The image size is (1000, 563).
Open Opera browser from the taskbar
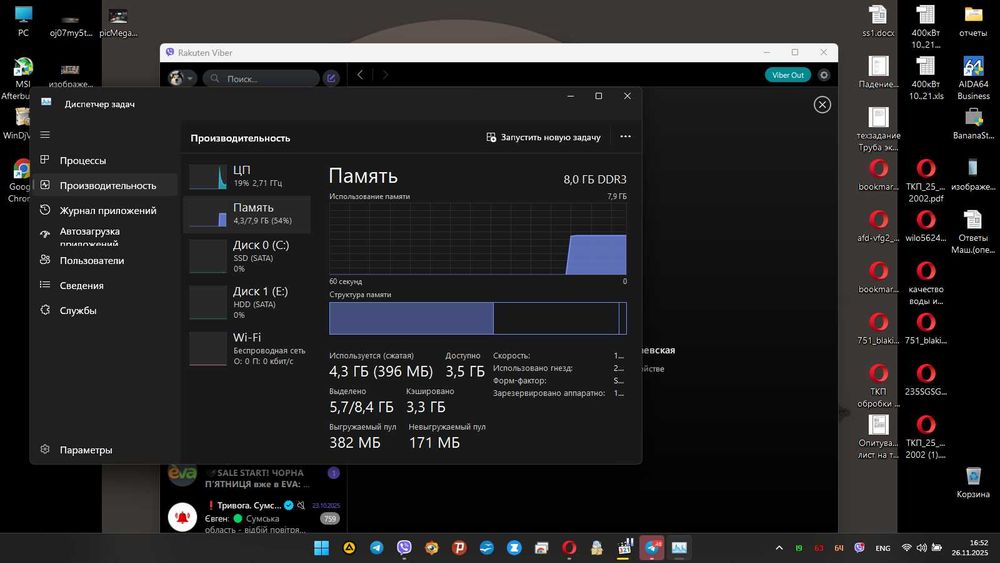click(x=569, y=548)
